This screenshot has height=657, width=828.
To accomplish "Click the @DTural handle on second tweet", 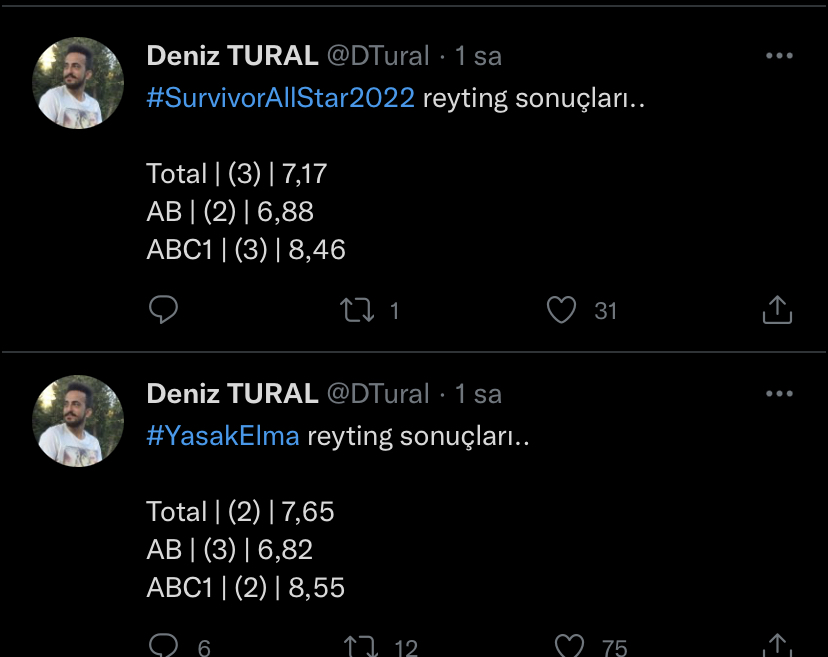I will coord(378,394).
